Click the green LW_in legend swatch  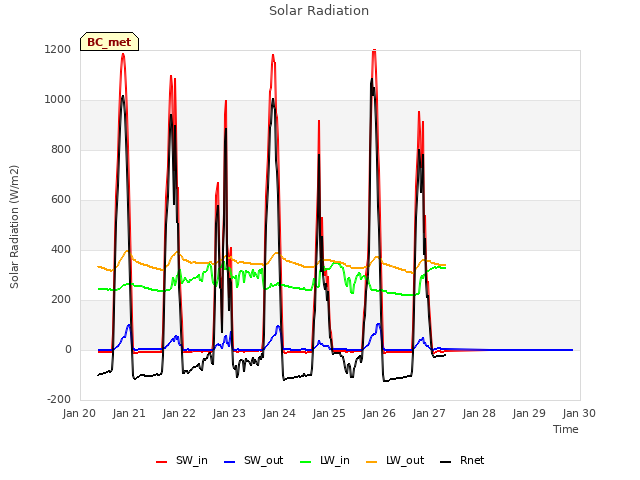[x=306, y=462]
